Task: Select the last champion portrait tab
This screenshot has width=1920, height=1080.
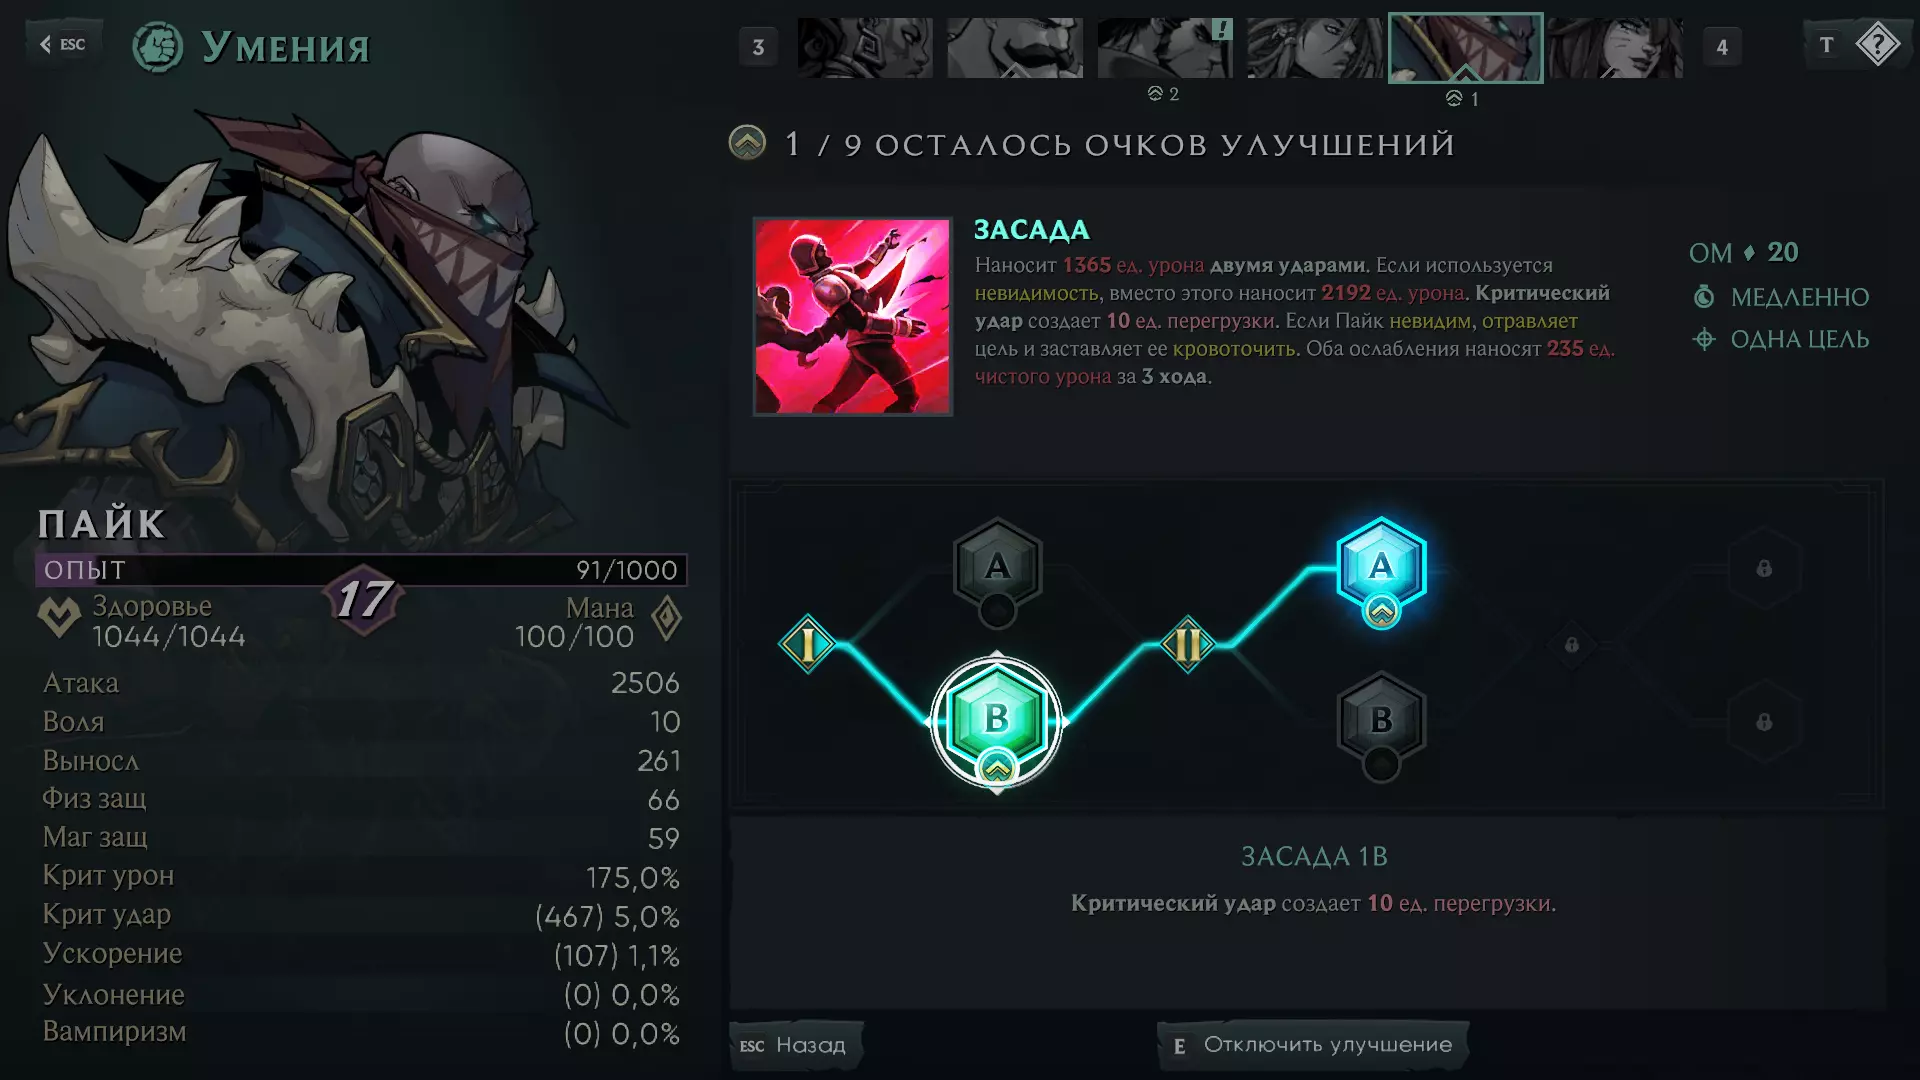Action: point(1616,47)
